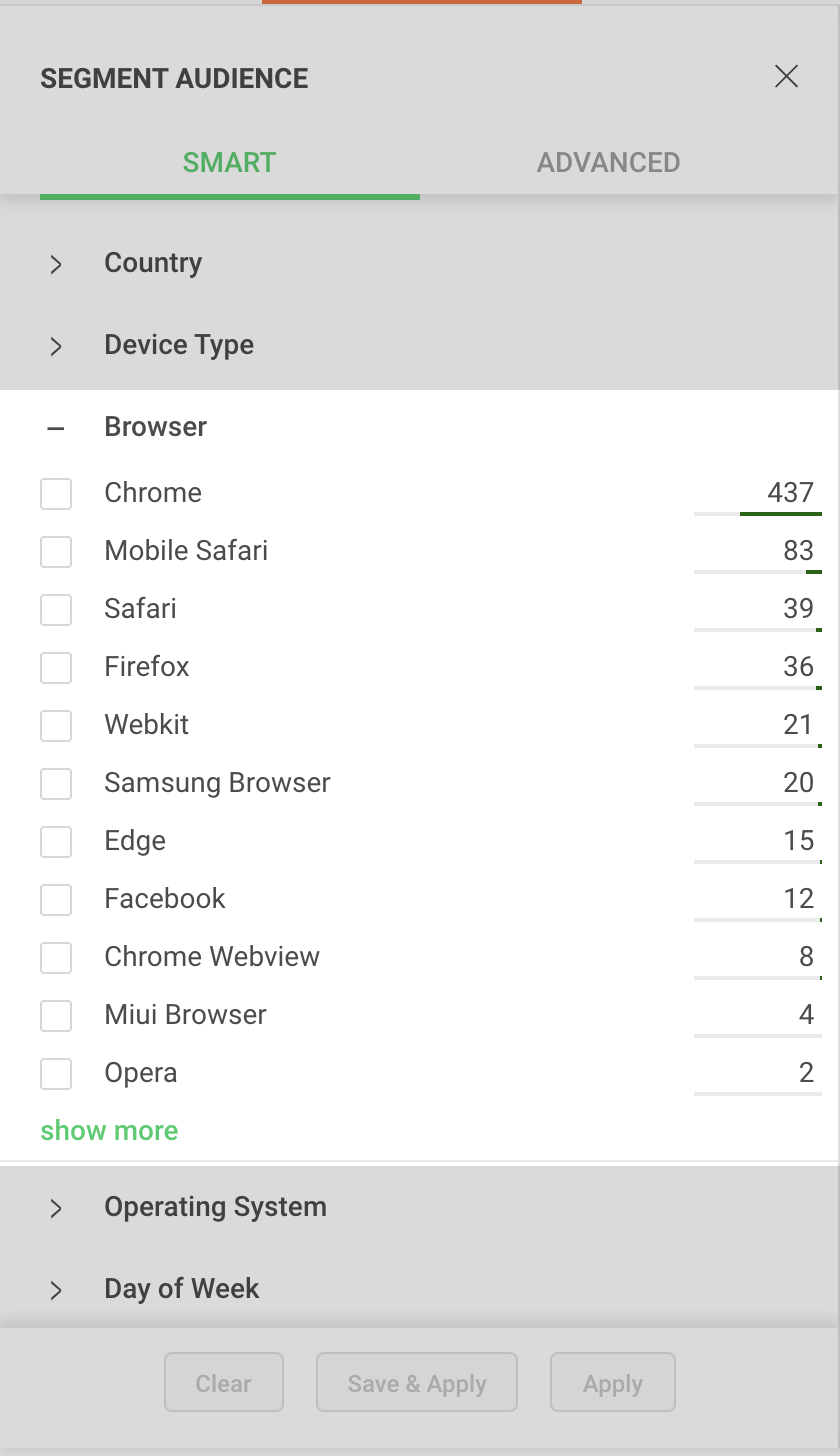The image size is (840, 1456).
Task: Select the Samsung Browser checkbox
Action: 56,783
